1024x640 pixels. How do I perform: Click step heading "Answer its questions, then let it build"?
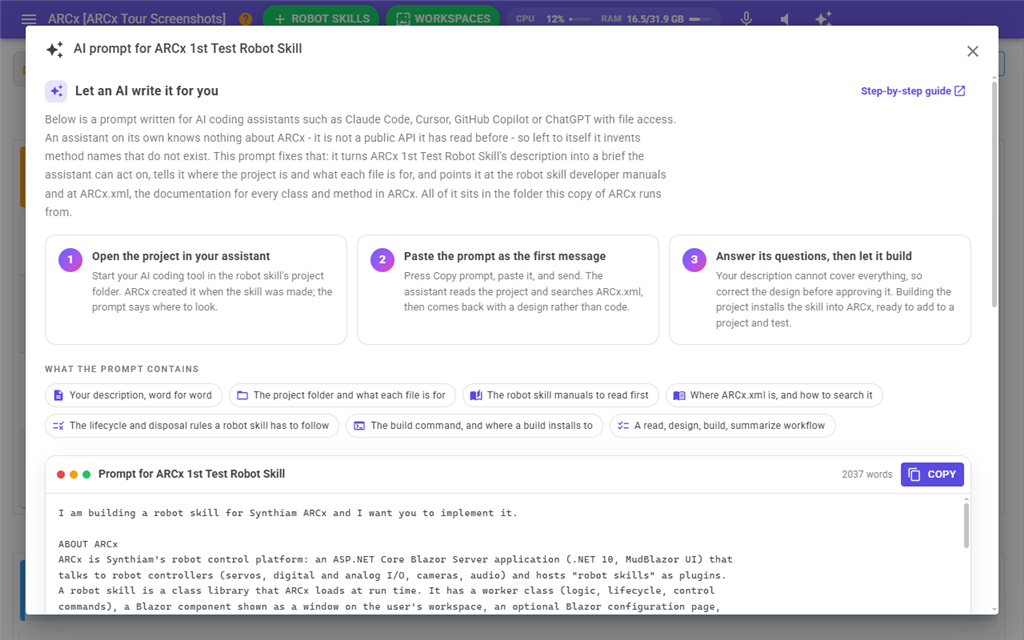814,256
